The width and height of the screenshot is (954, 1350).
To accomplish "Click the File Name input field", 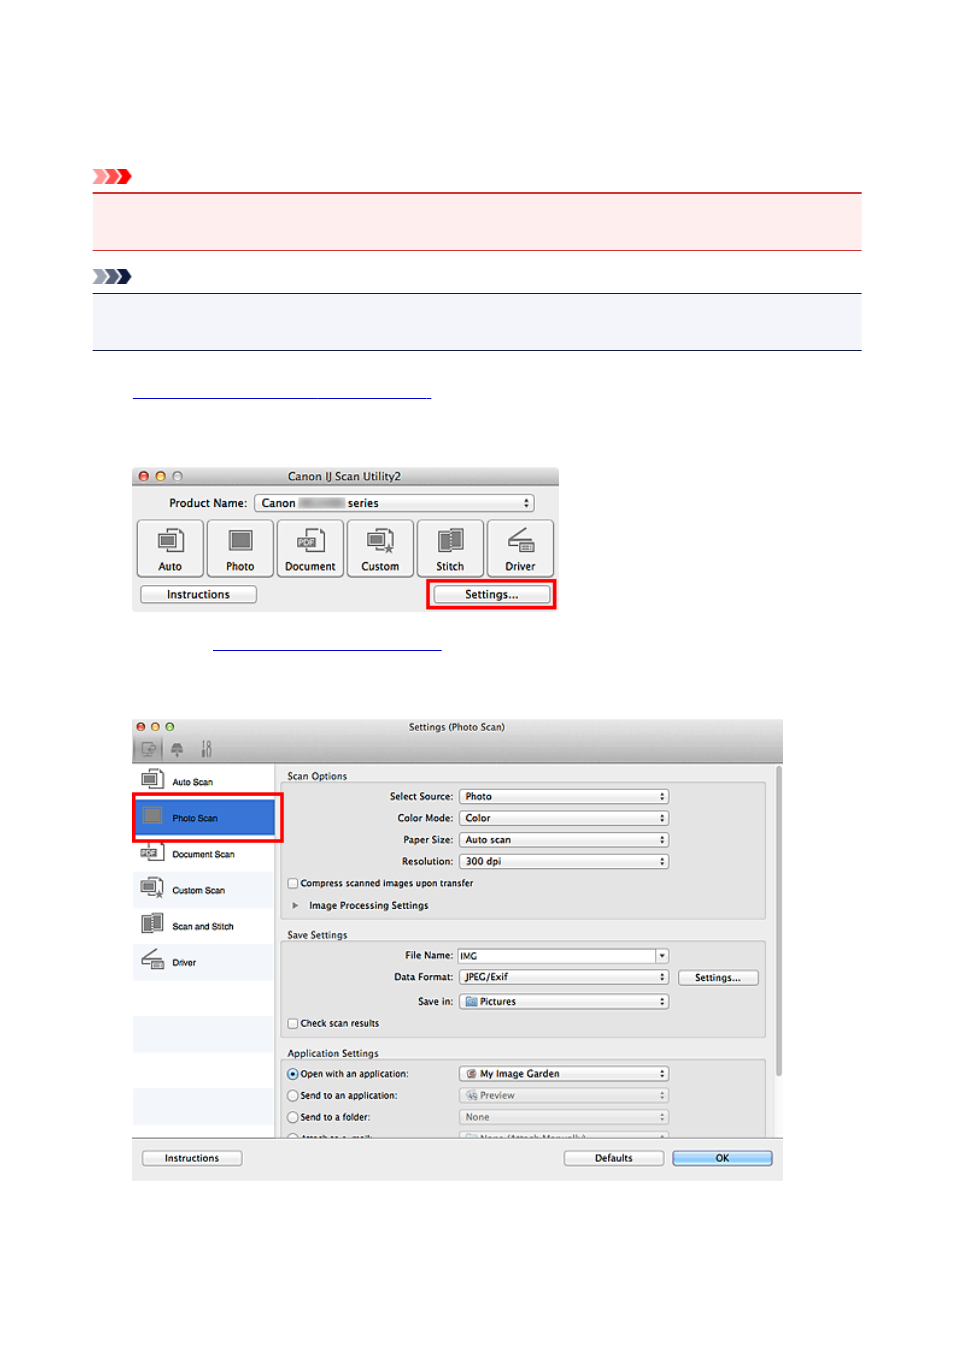I will 556,956.
